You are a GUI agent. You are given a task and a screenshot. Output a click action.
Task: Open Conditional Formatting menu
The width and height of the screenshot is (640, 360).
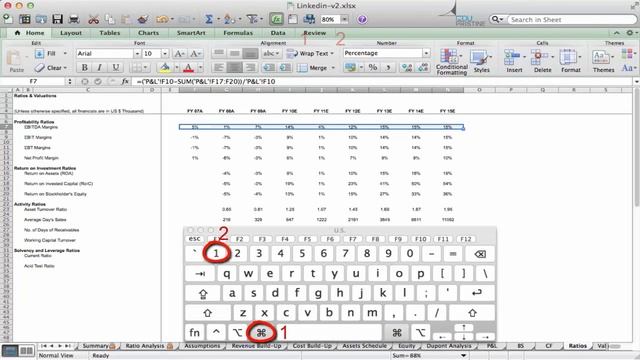pos(451,62)
